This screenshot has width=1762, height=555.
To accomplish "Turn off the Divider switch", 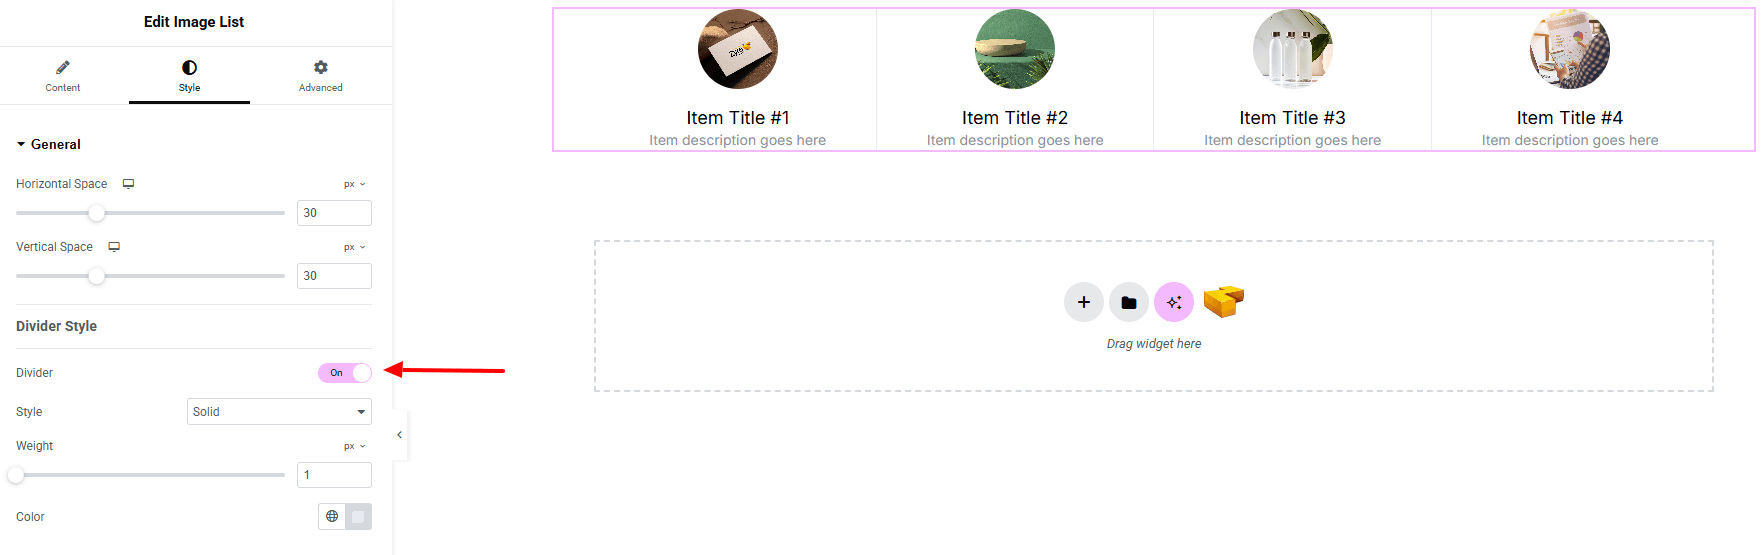I will [x=345, y=373].
